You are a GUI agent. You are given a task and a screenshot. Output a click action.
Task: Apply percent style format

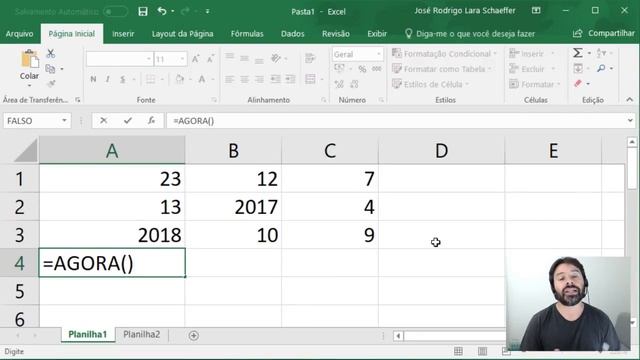(362, 69)
